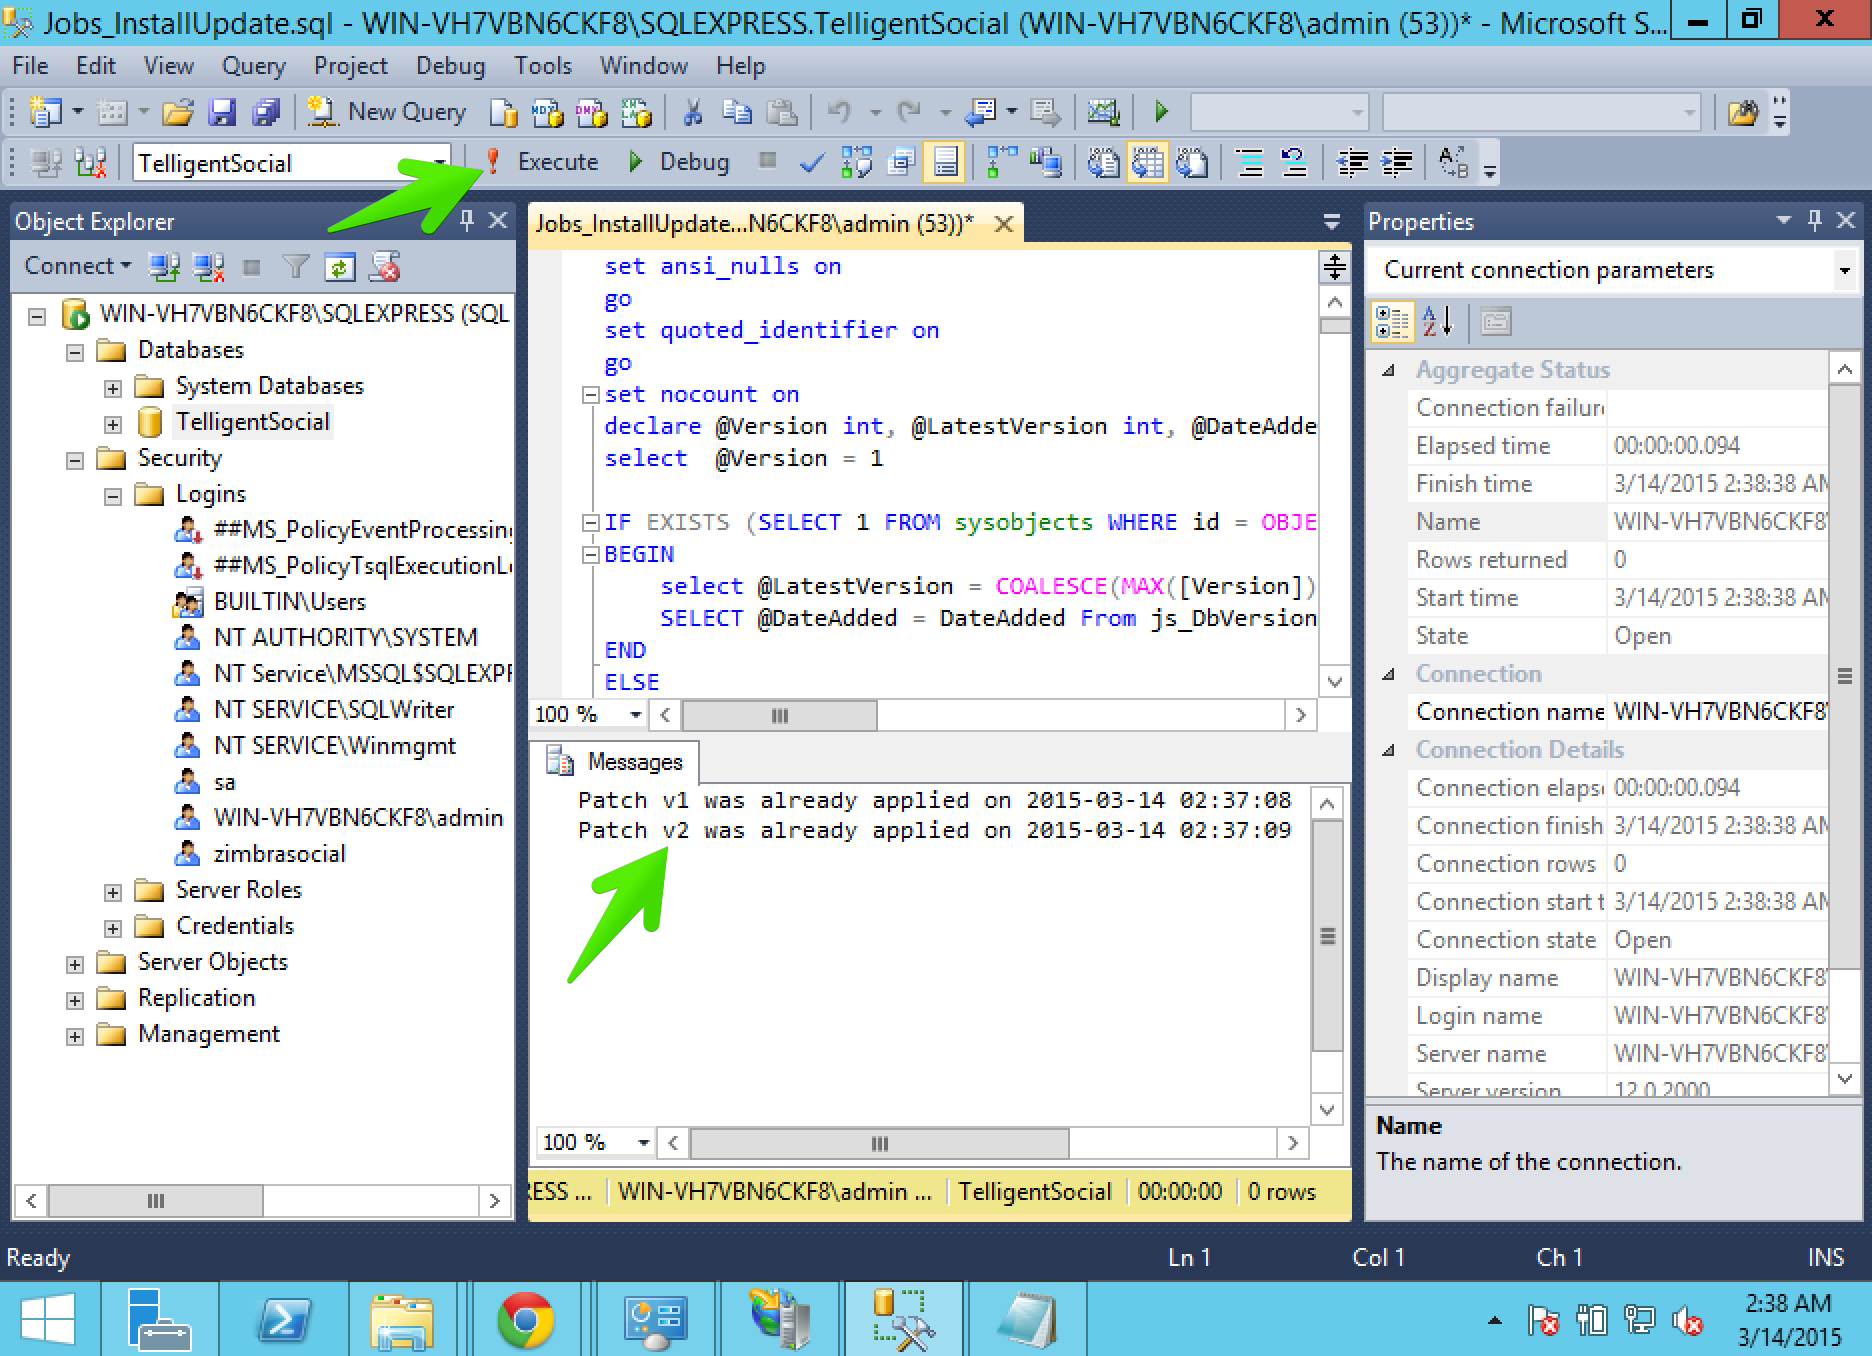Image resolution: width=1872 pixels, height=1356 pixels.
Task: Click the Open File folder icon
Action: click(x=178, y=112)
